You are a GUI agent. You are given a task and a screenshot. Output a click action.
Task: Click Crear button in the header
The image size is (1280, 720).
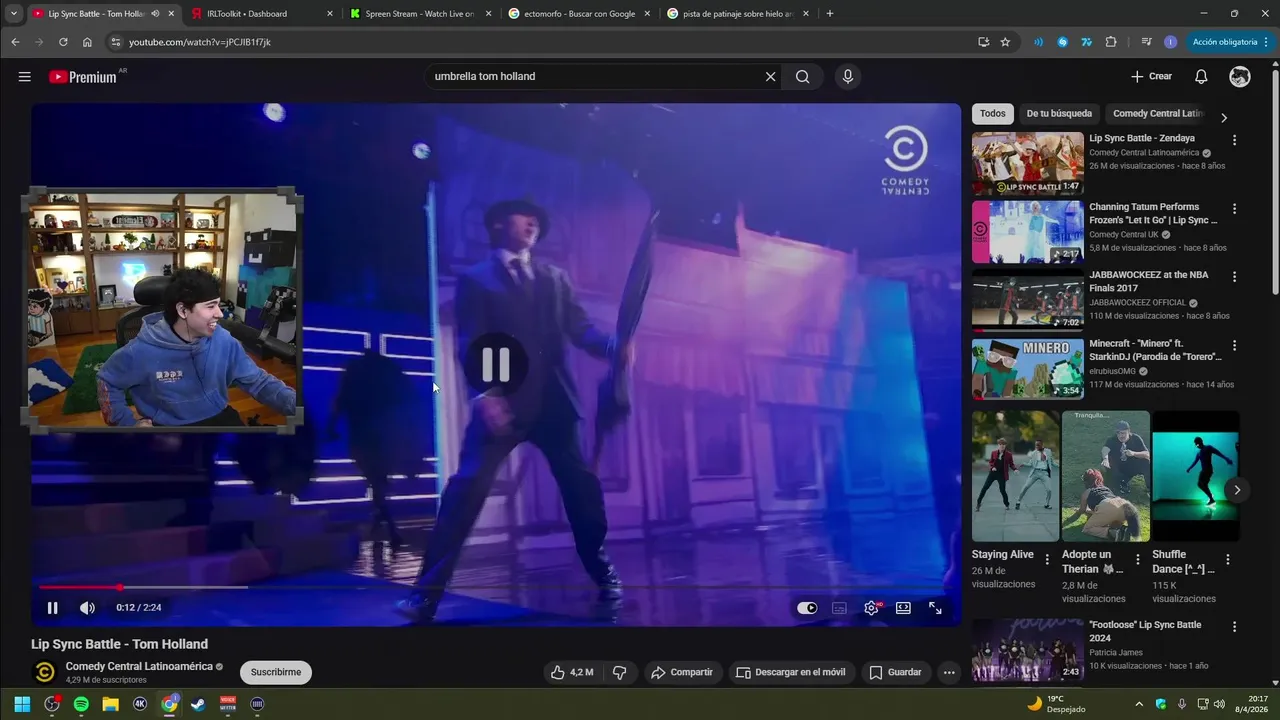pos(1151,77)
